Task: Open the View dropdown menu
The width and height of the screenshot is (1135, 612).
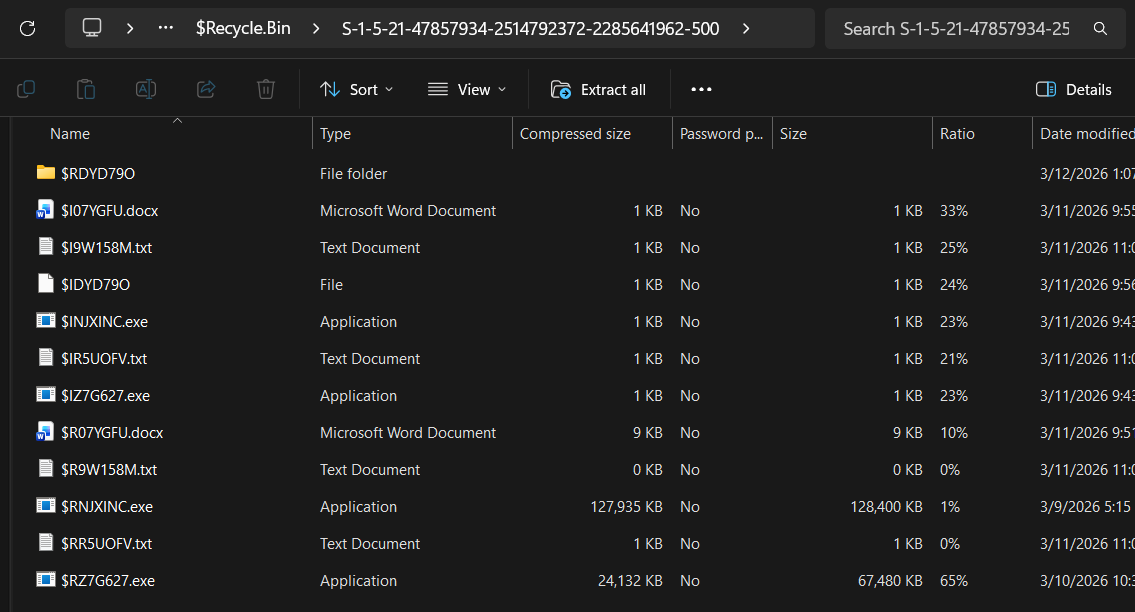Action: click(x=467, y=90)
